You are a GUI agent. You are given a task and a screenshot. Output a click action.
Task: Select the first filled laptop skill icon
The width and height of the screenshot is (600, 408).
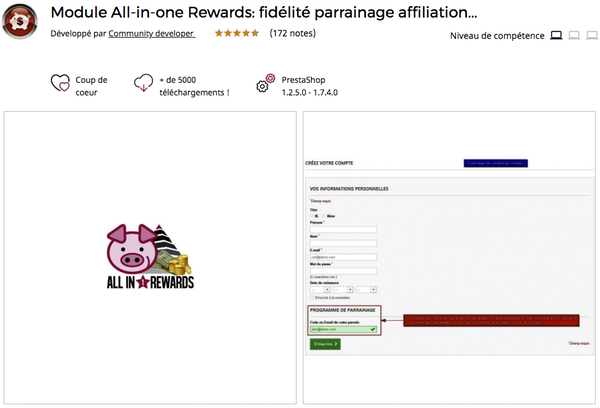(x=556, y=36)
